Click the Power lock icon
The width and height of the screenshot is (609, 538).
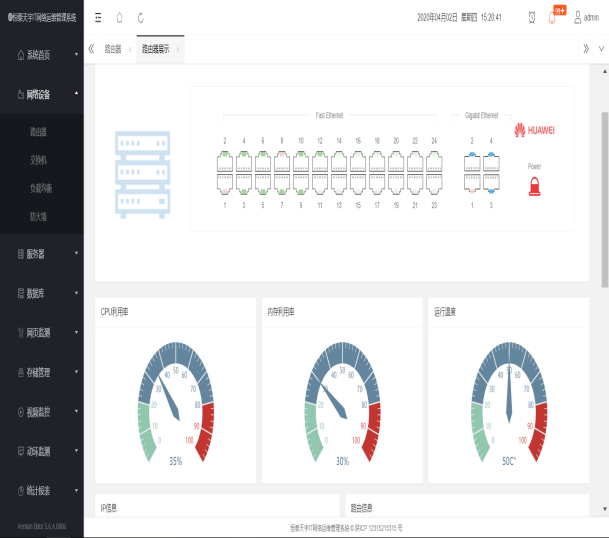coord(534,186)
